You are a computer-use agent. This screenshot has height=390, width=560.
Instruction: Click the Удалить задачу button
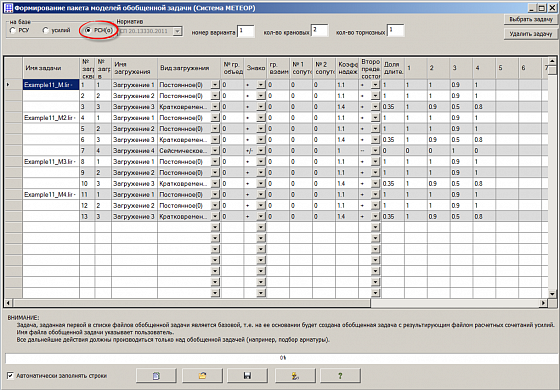530,34
